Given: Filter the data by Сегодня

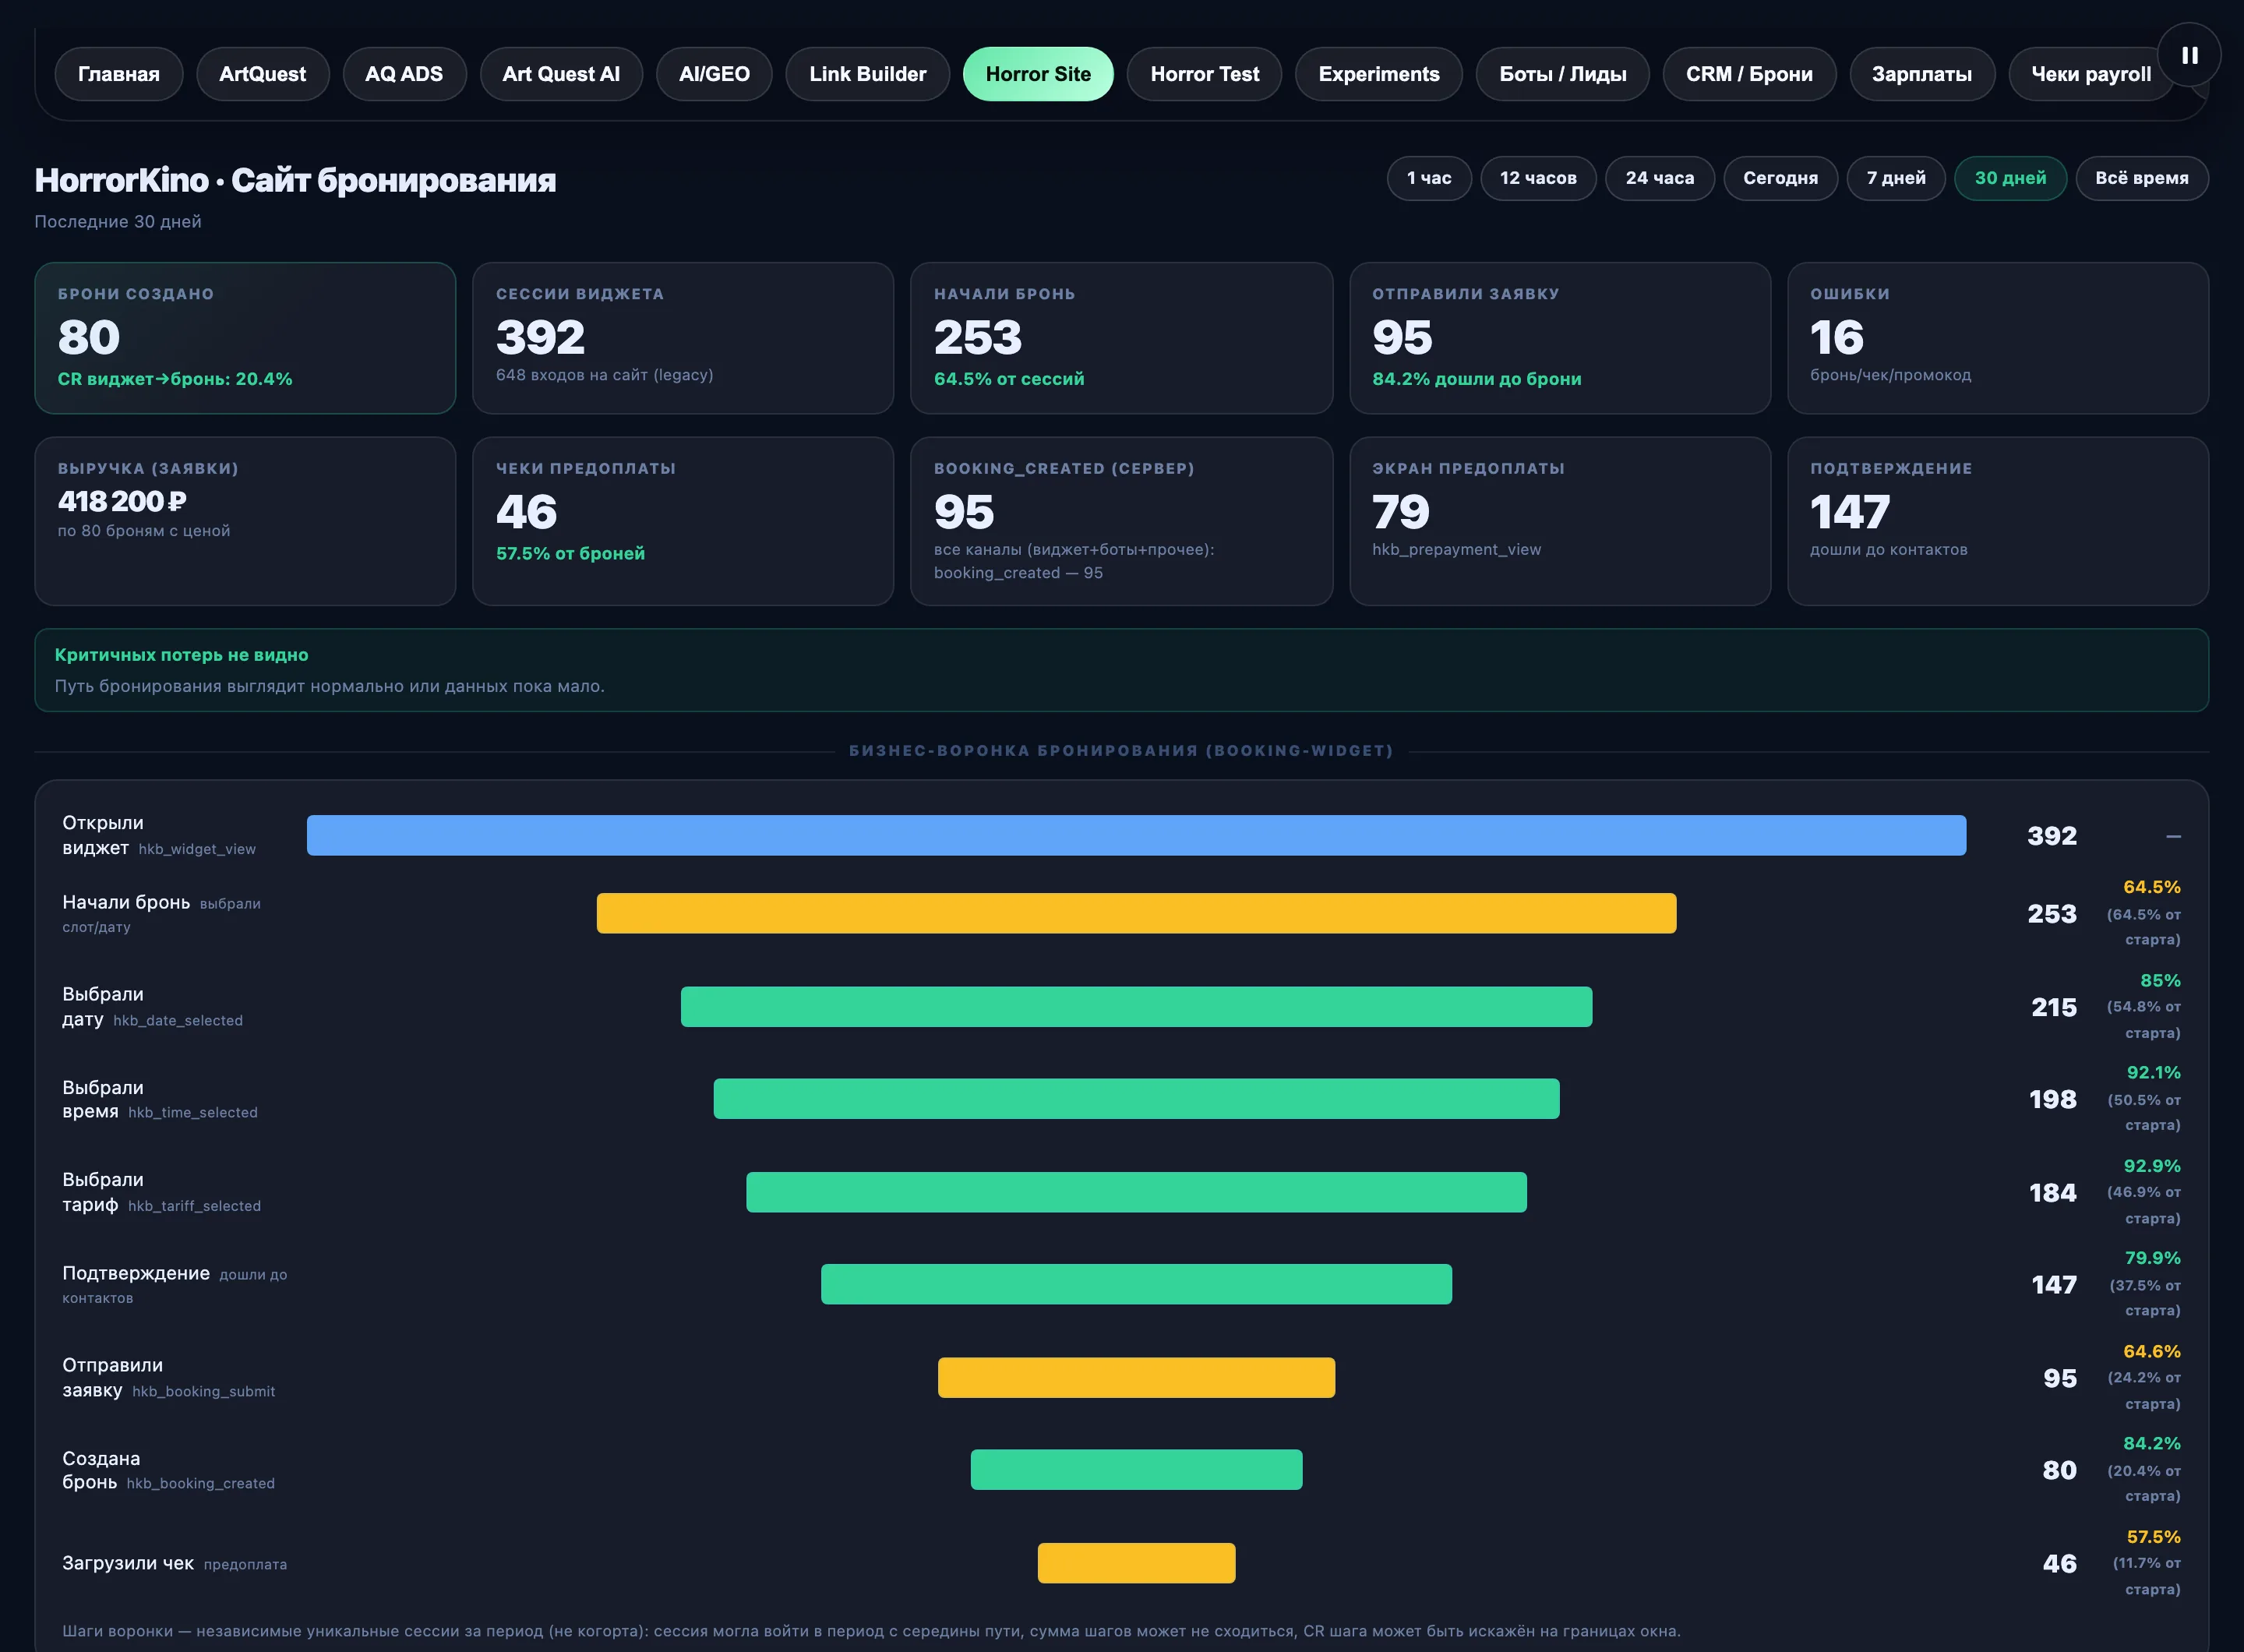Looking at the screenshot, I should 1780,178.
